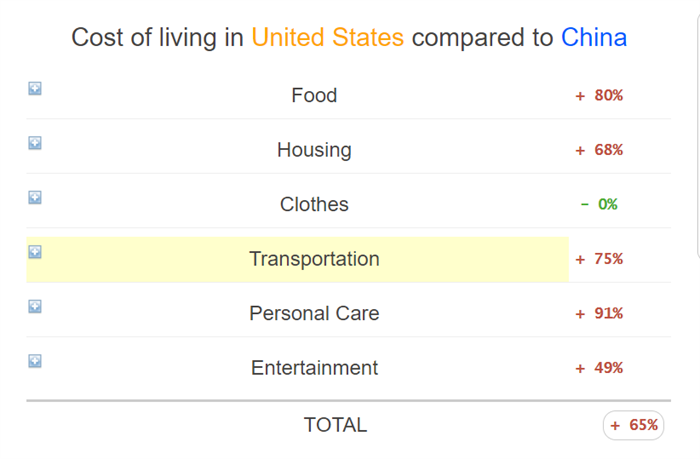Expand the Transportation row plus icon
This screenshot has width=700, height=459.
(x=35, y=252)
